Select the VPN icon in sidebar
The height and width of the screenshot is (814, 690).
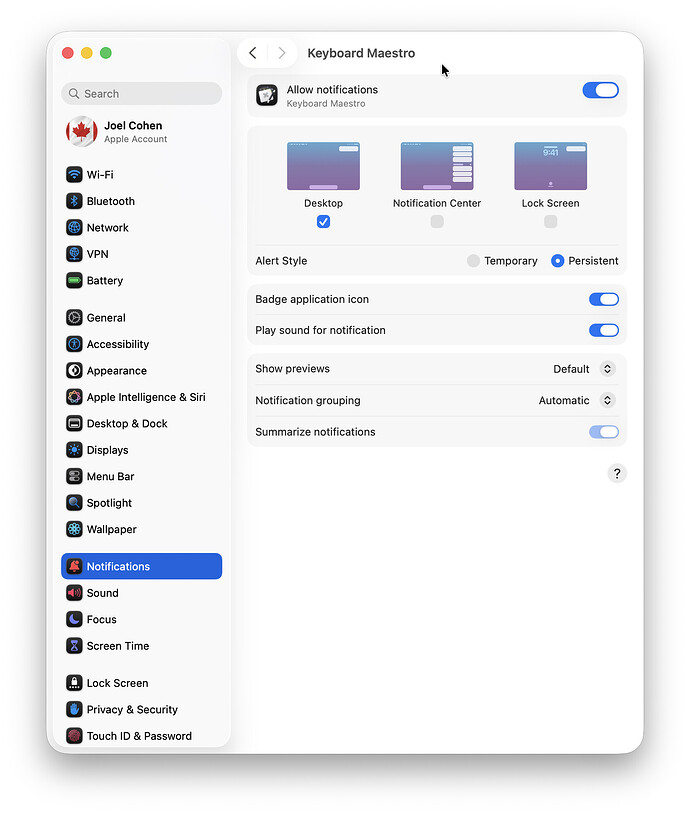(74, 254)
